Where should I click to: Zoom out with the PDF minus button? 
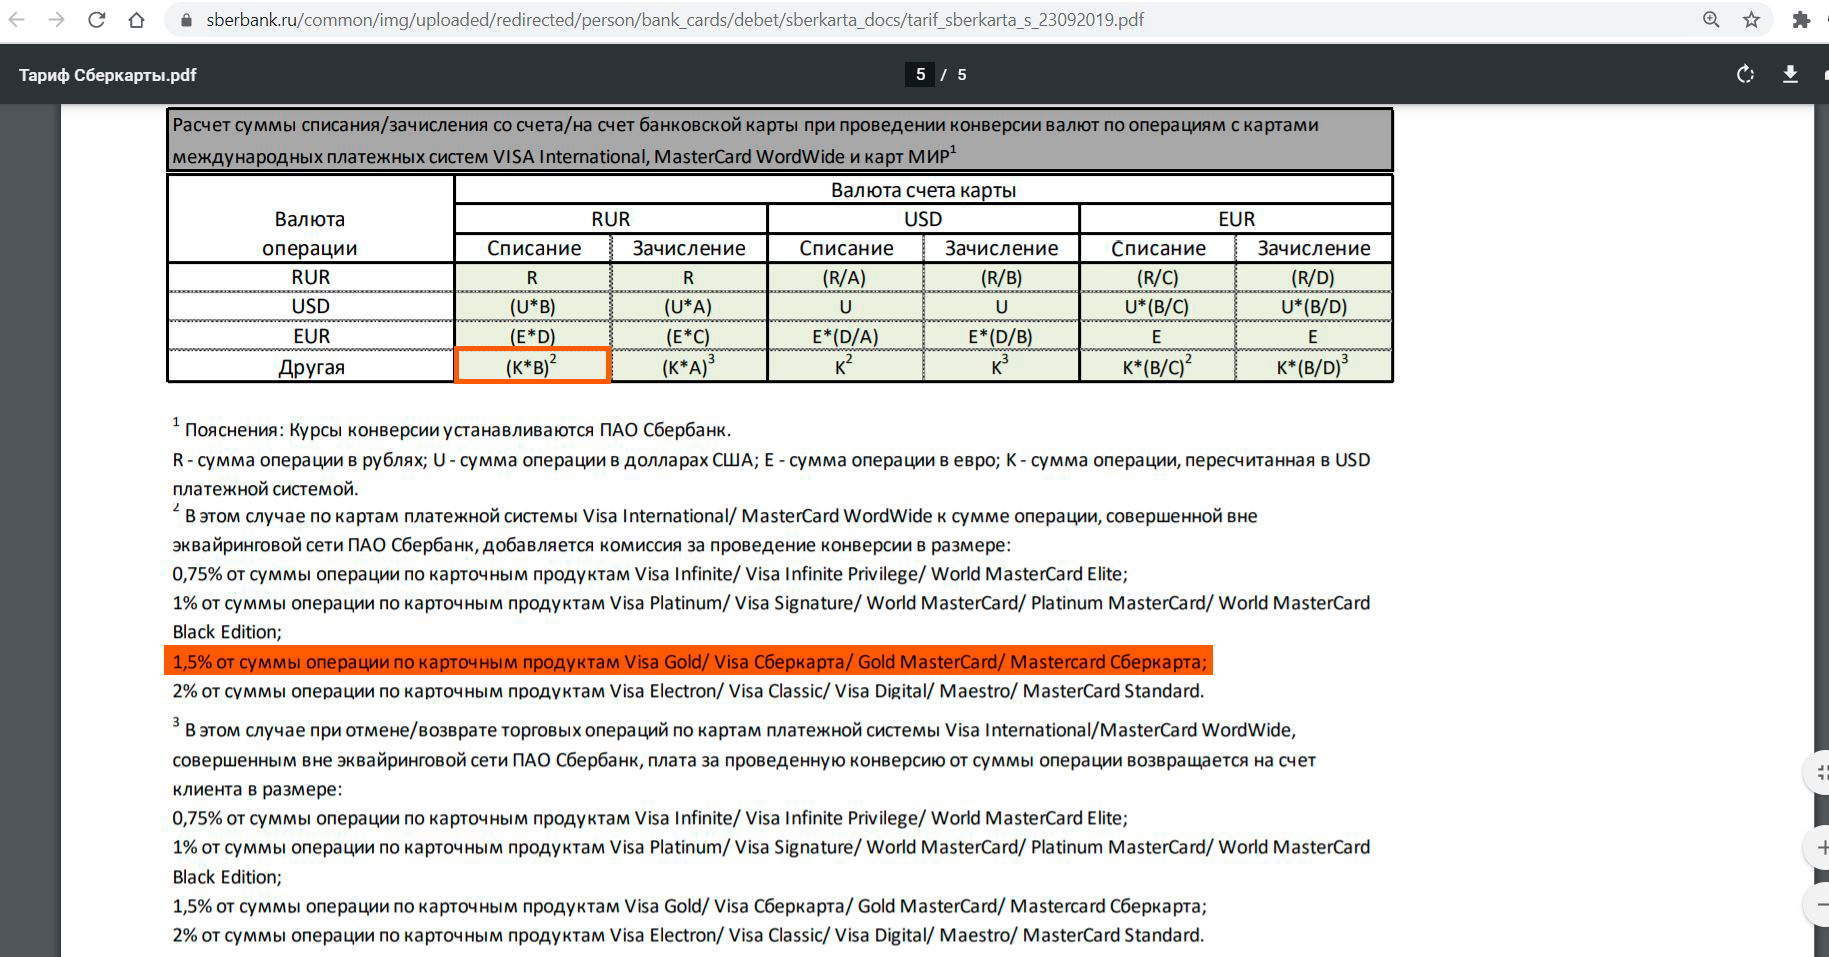pyautogui.click(x=1820, y=905)
